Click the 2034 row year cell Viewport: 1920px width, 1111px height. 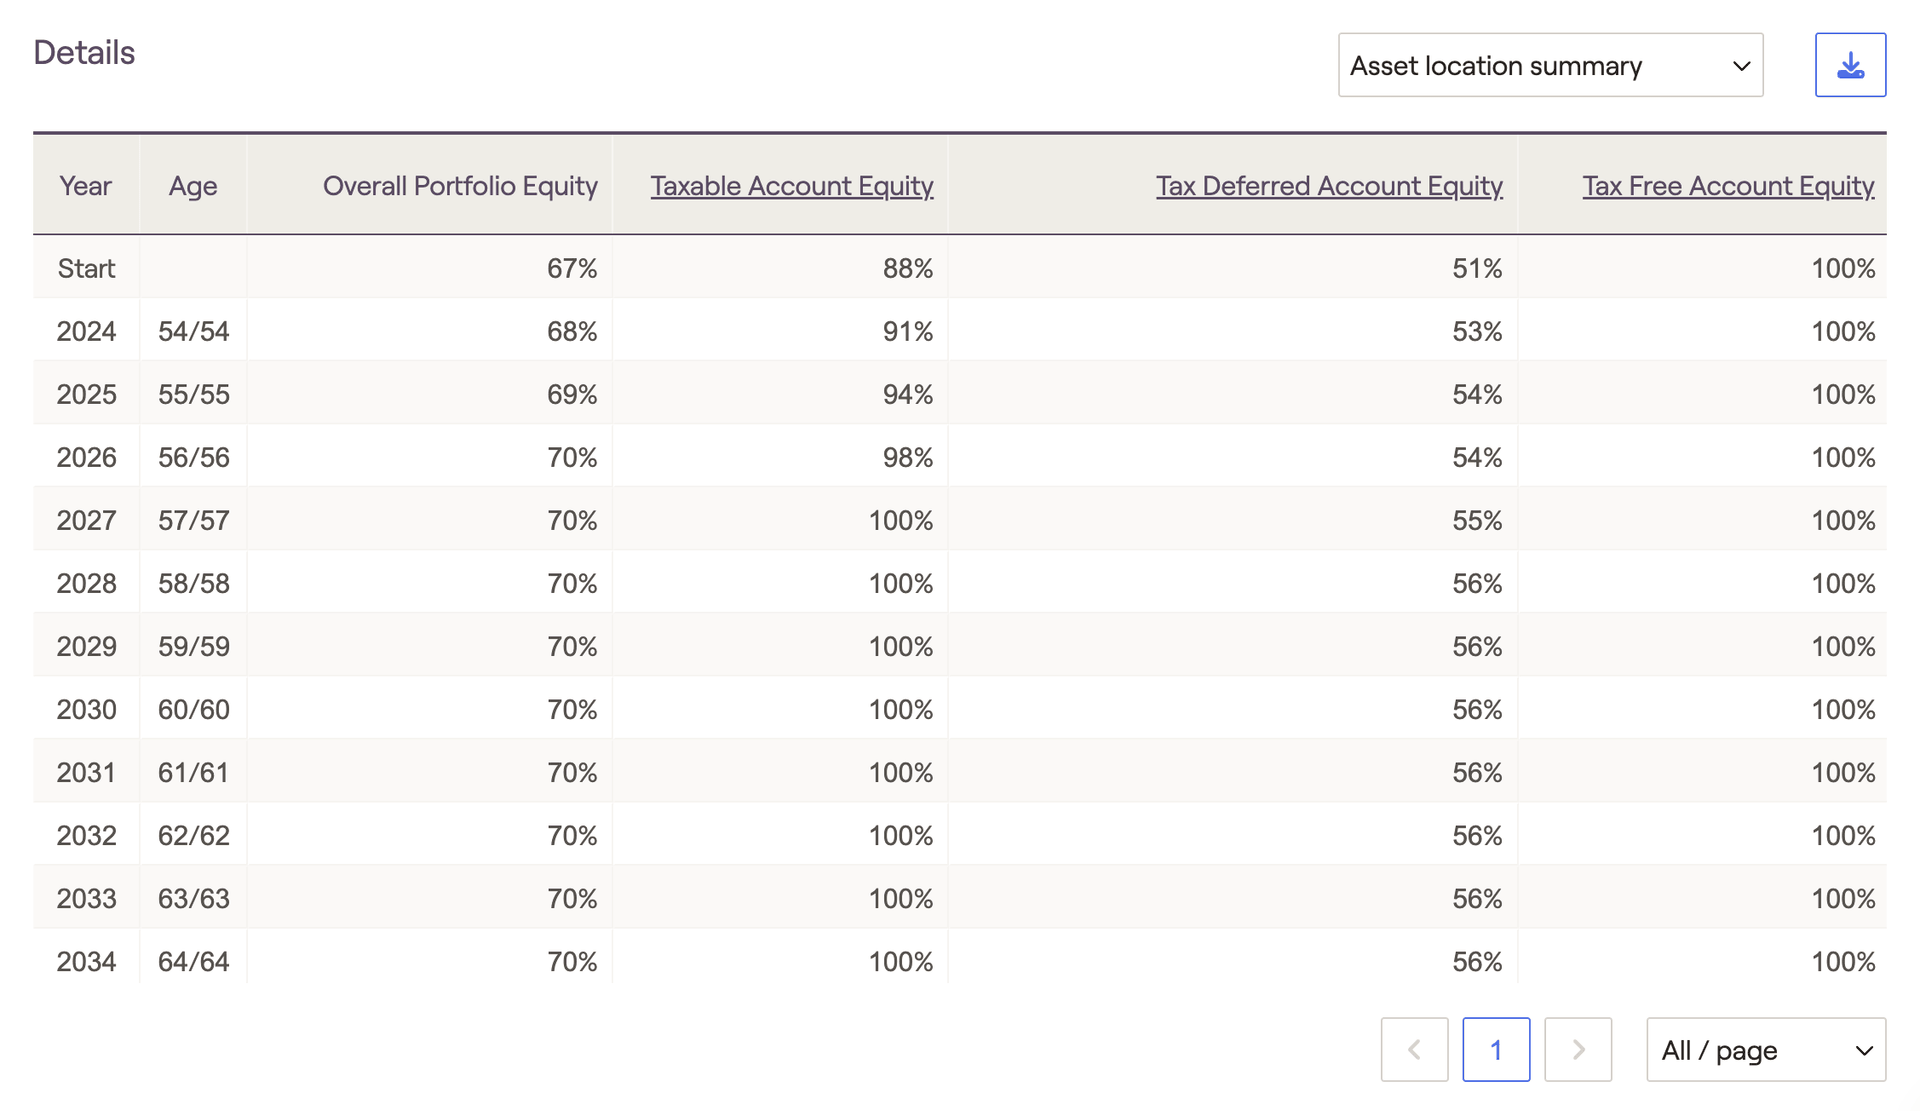click(x=86, y=961)
